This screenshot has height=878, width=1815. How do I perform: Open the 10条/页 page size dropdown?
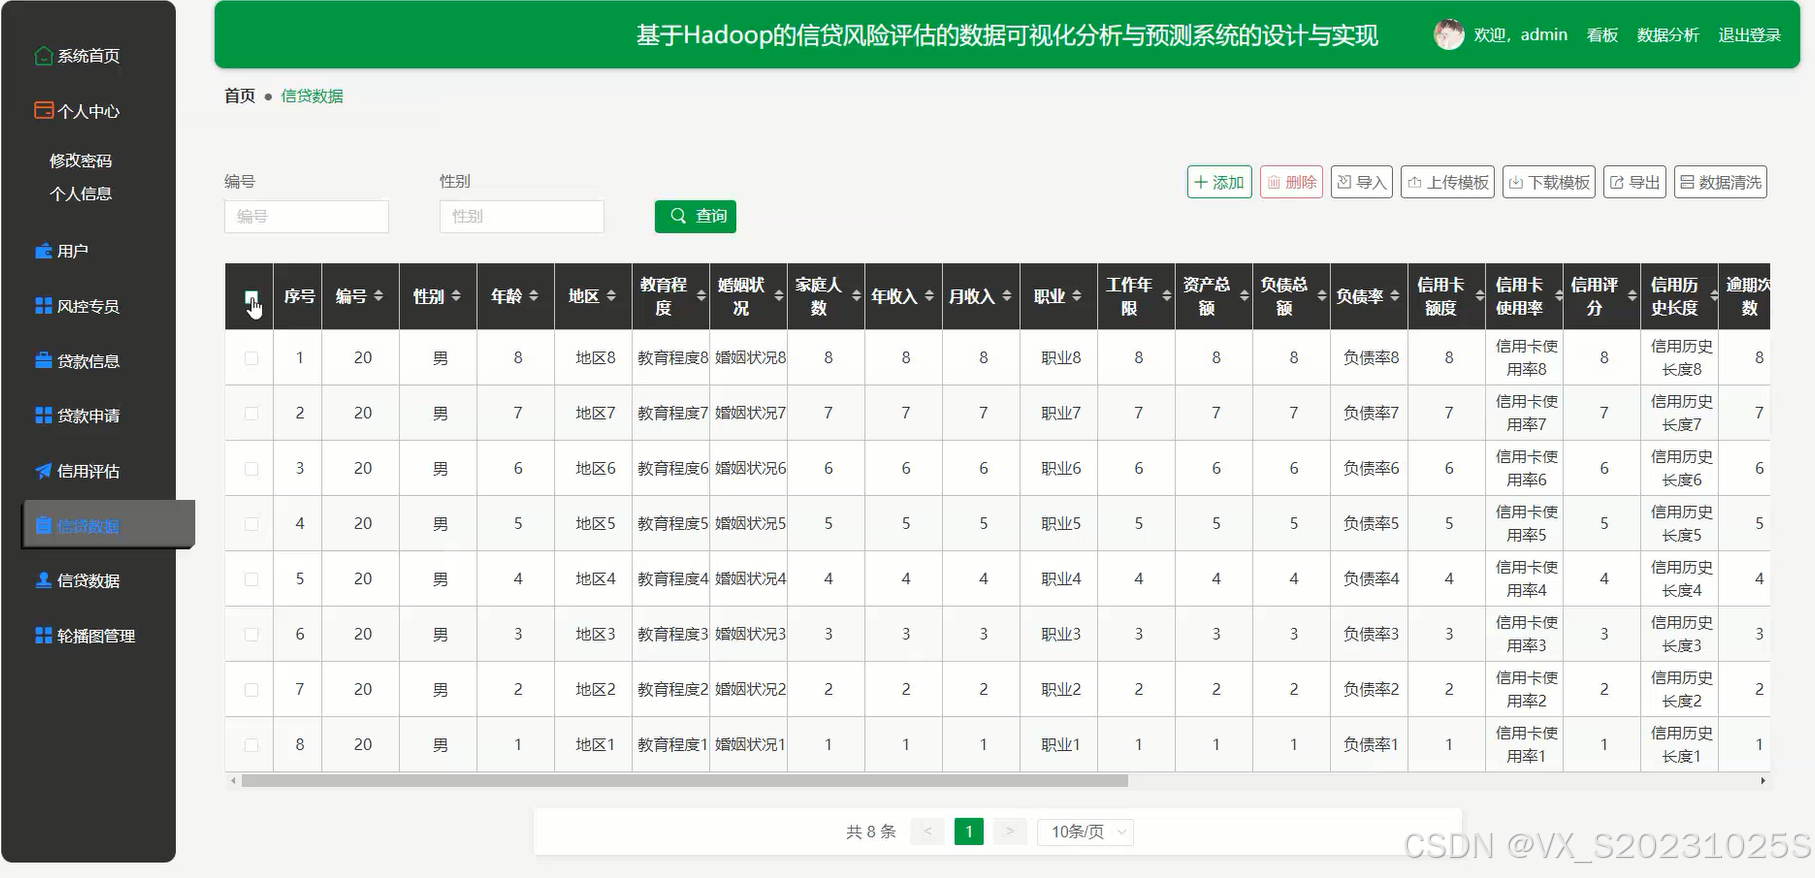pyautogui.click(x=1086, y=831)
